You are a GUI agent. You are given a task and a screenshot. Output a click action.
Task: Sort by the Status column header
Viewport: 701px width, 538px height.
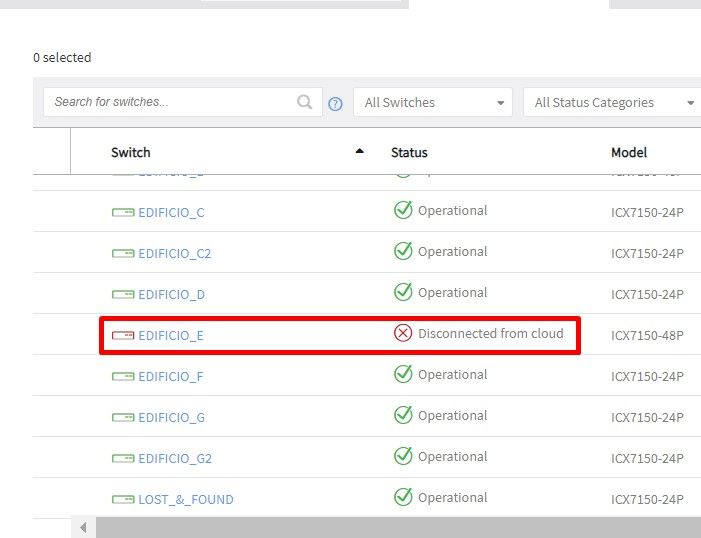point(409,153)
